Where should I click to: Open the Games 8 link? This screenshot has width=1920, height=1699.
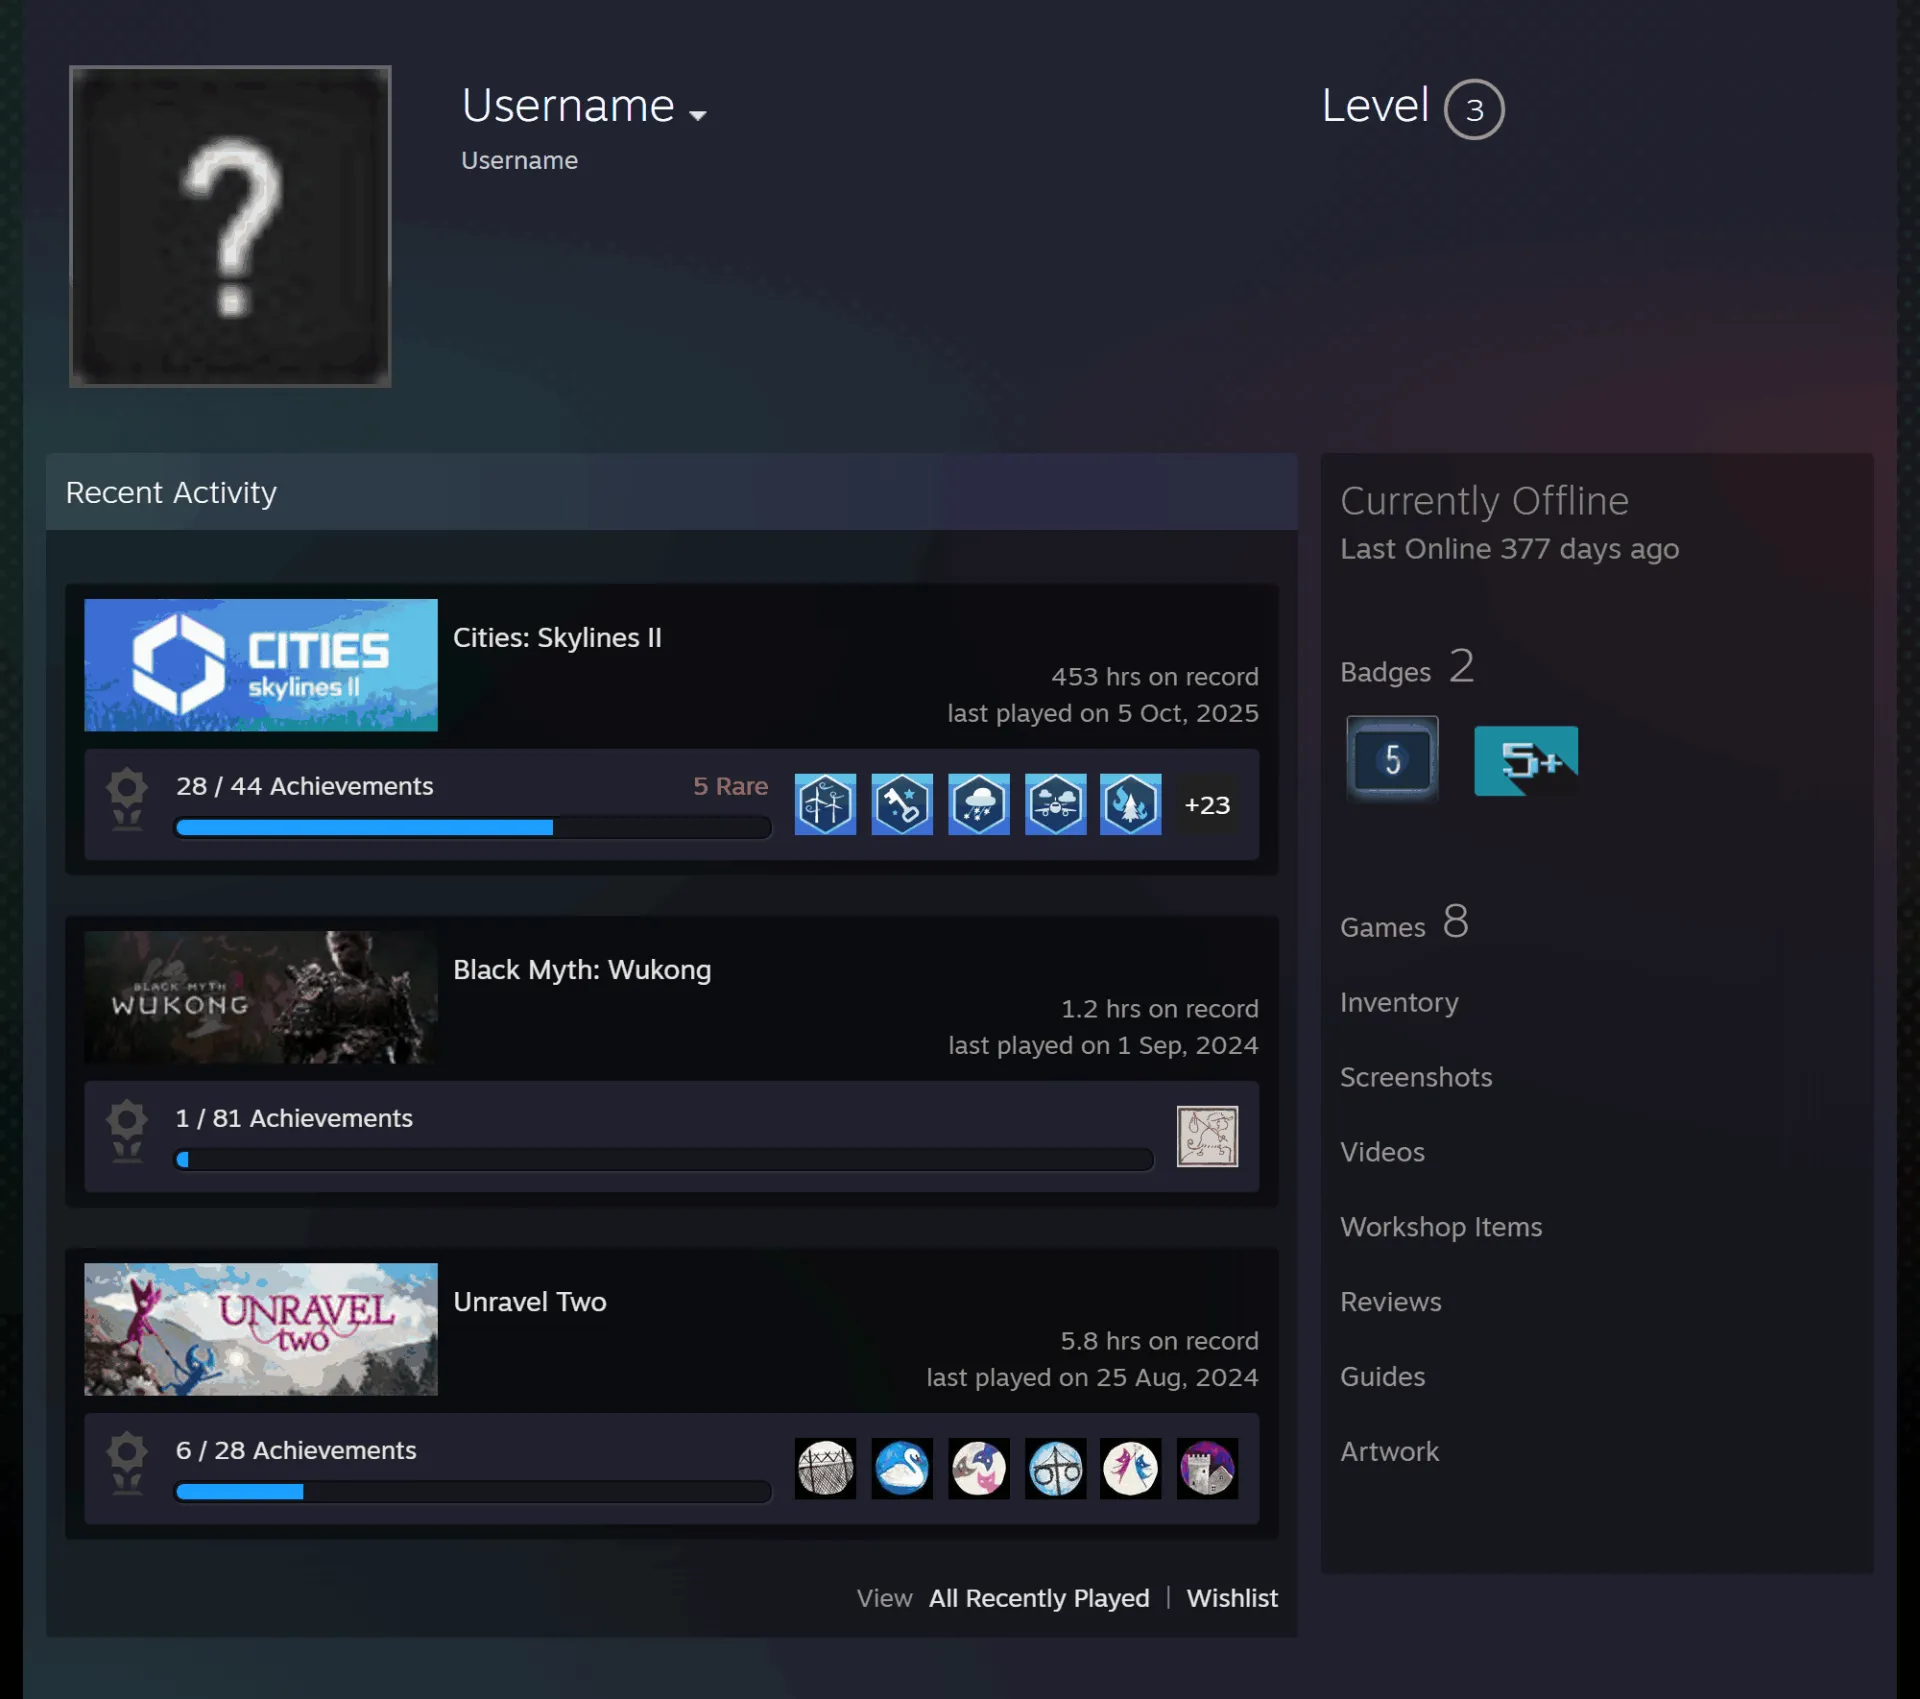1404,923
